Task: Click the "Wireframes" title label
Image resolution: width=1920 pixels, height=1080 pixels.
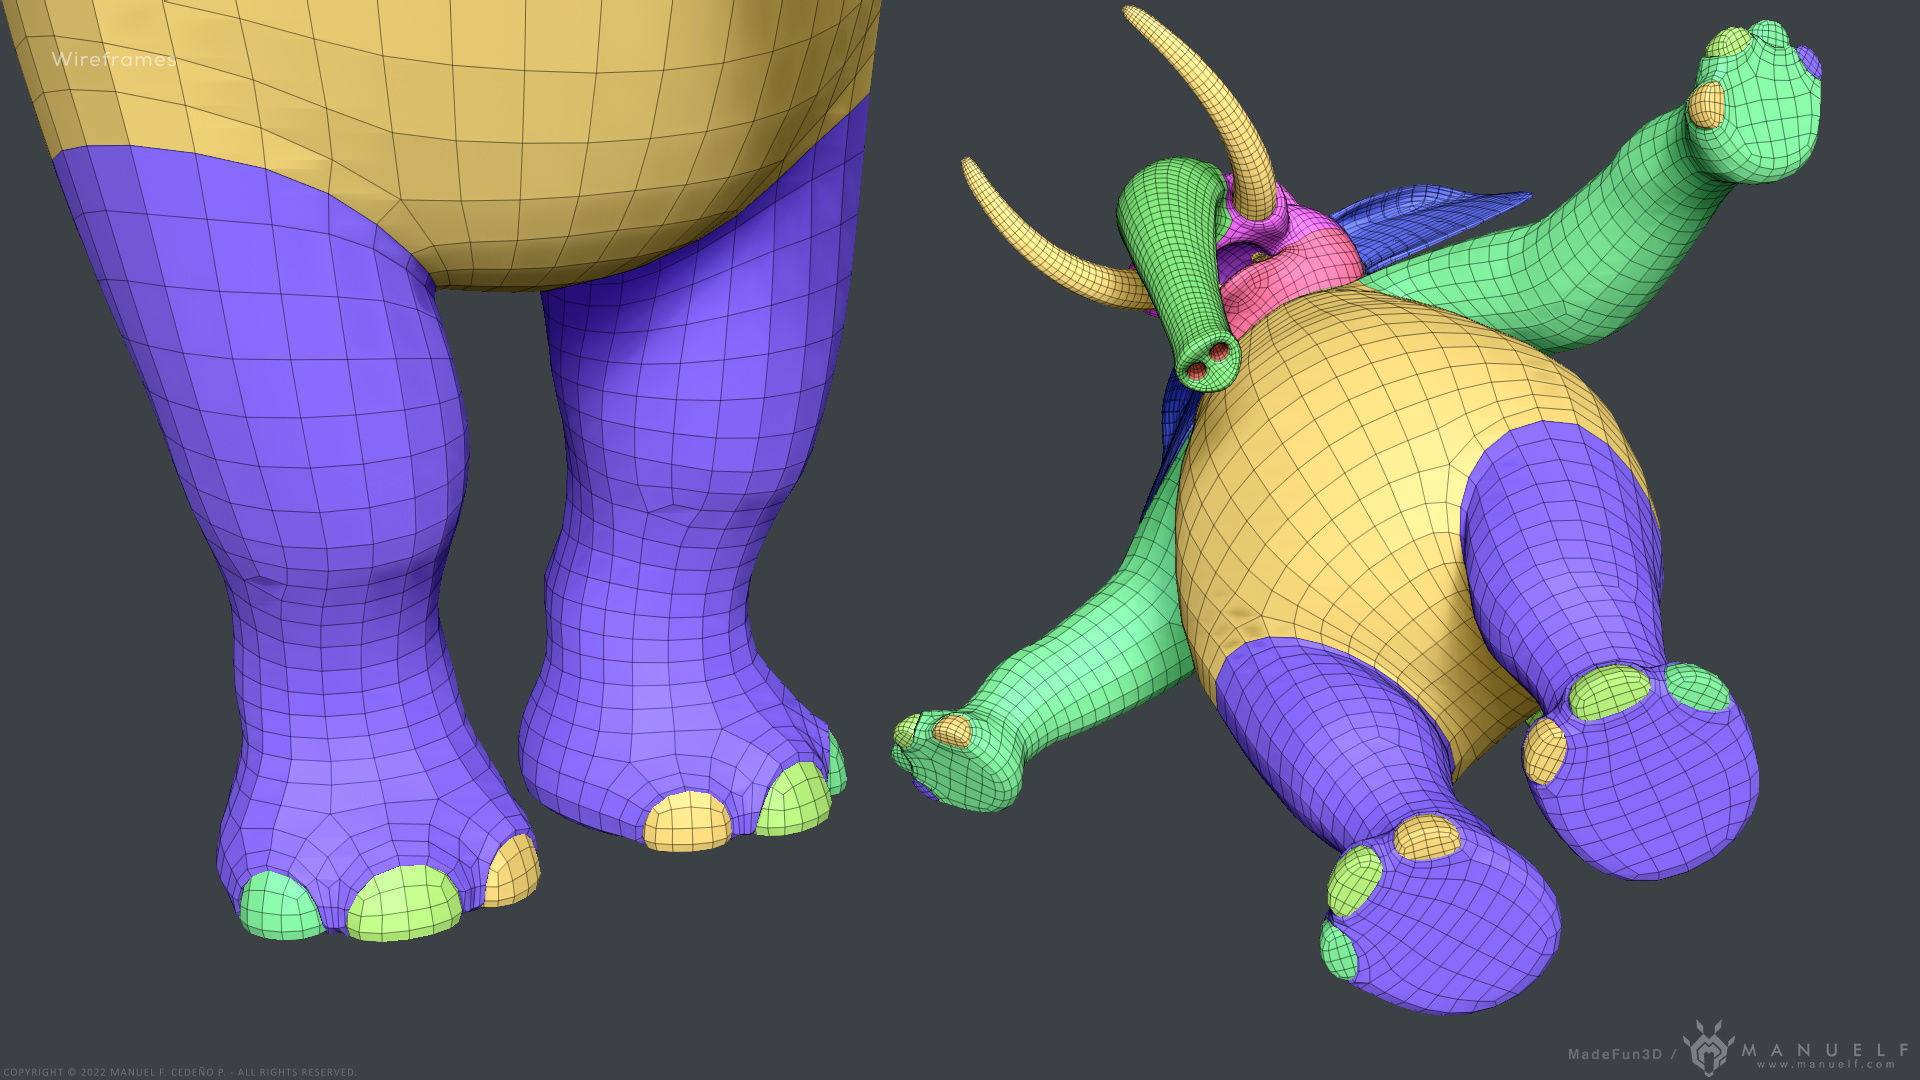Action: 113,59
